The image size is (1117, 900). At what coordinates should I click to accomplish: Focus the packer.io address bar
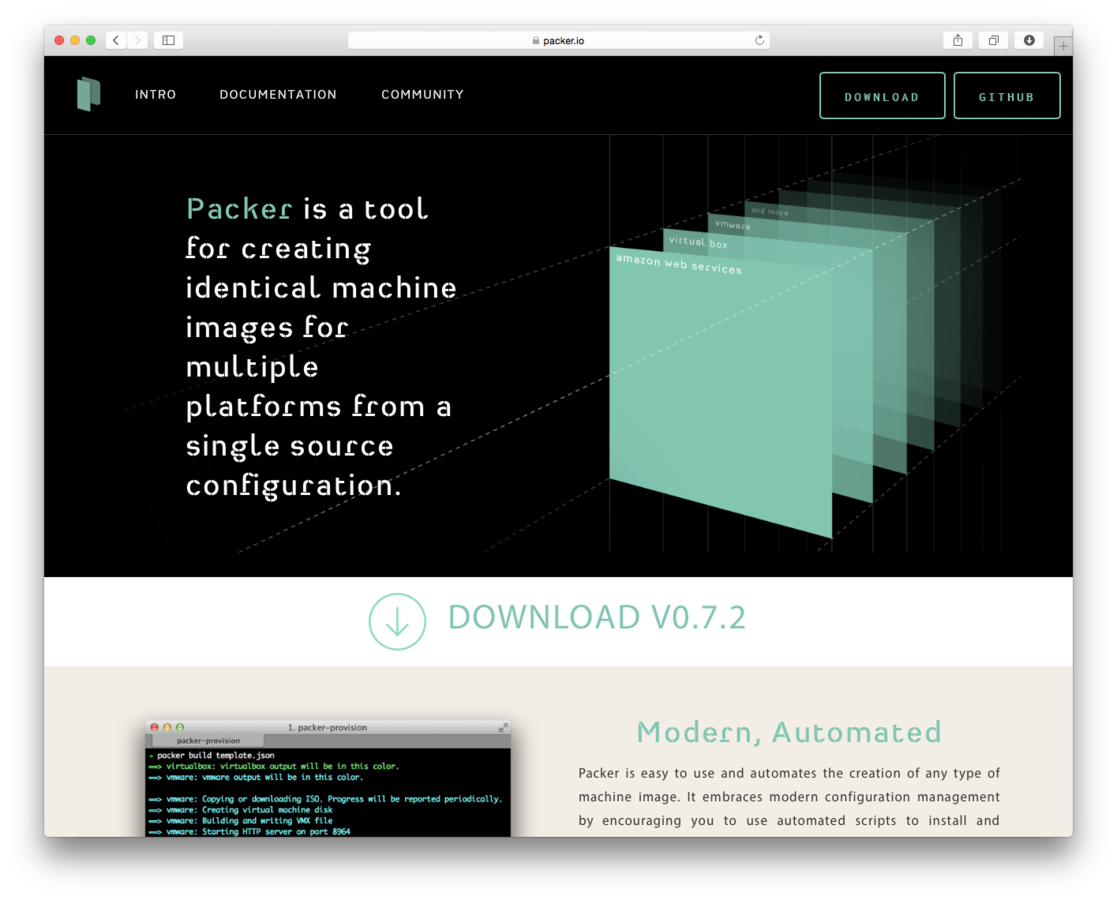coord(558,40)
